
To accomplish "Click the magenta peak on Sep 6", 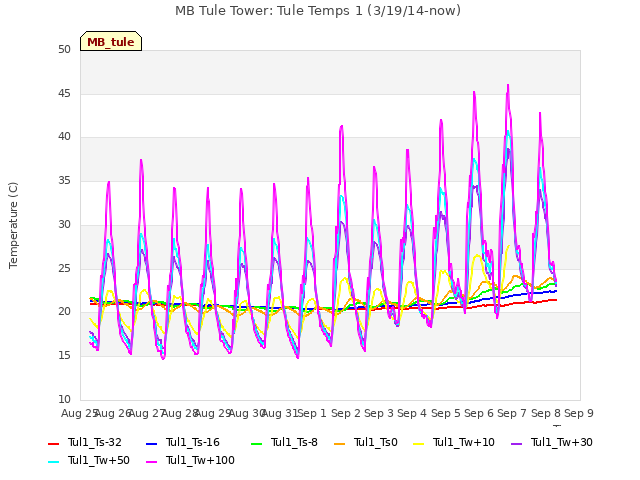I will point(474,92).
